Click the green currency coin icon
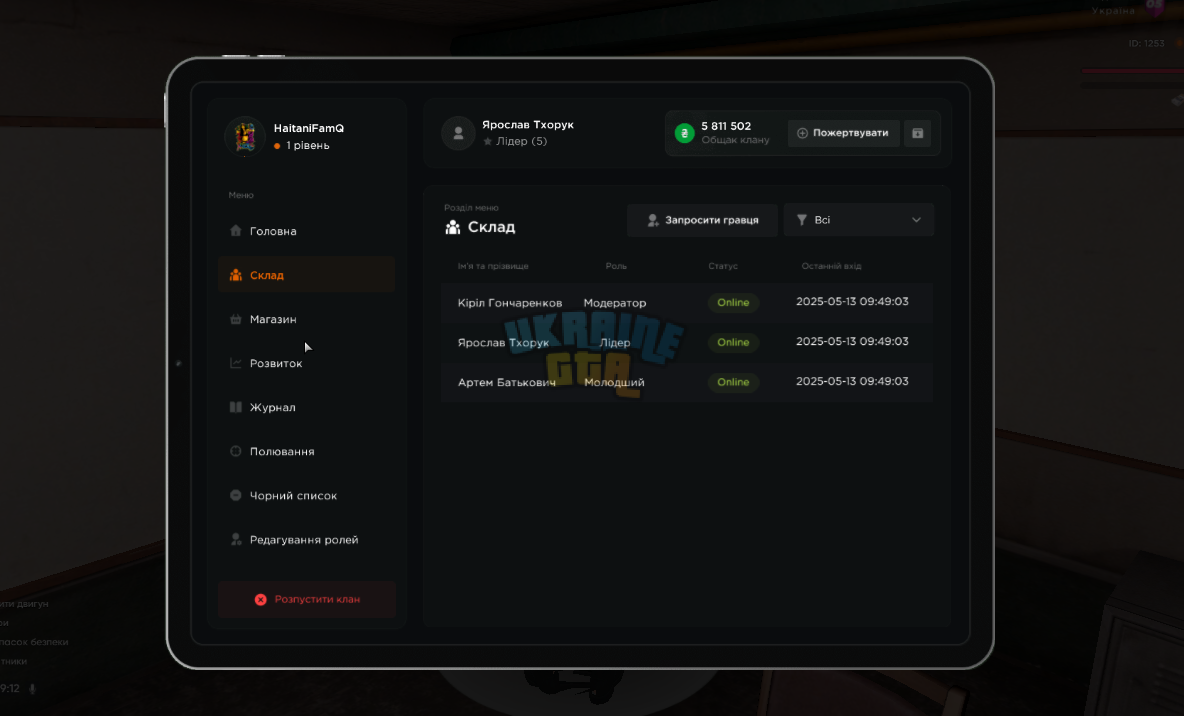Viewport: 1184px width, 716px height. tap(684, 133)
